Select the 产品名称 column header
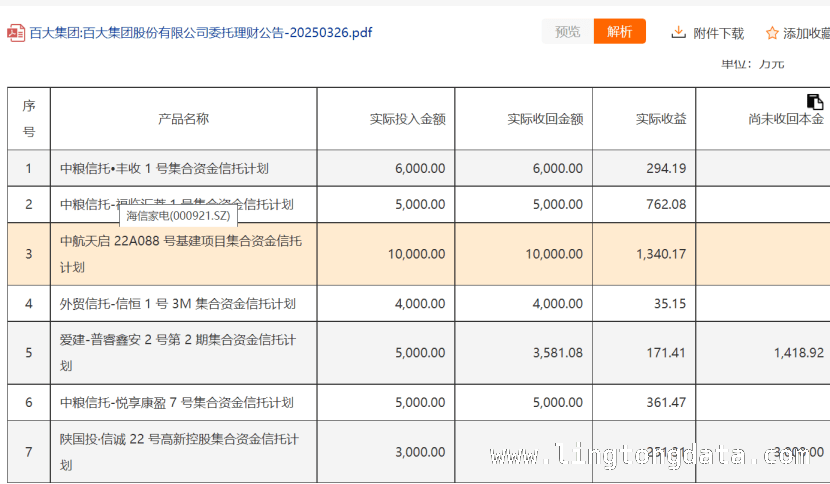Image resolution: width=830 pixels, height=484 pixels. pos(184,119)
